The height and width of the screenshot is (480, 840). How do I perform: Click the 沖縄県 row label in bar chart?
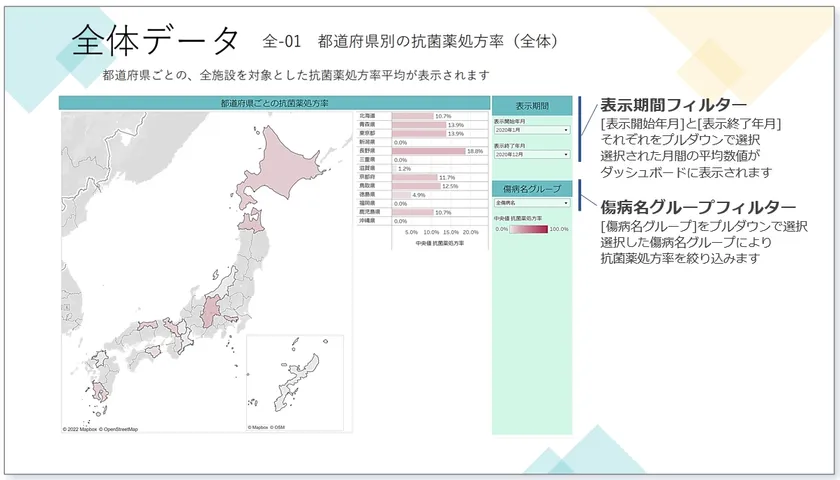point(368,221)
